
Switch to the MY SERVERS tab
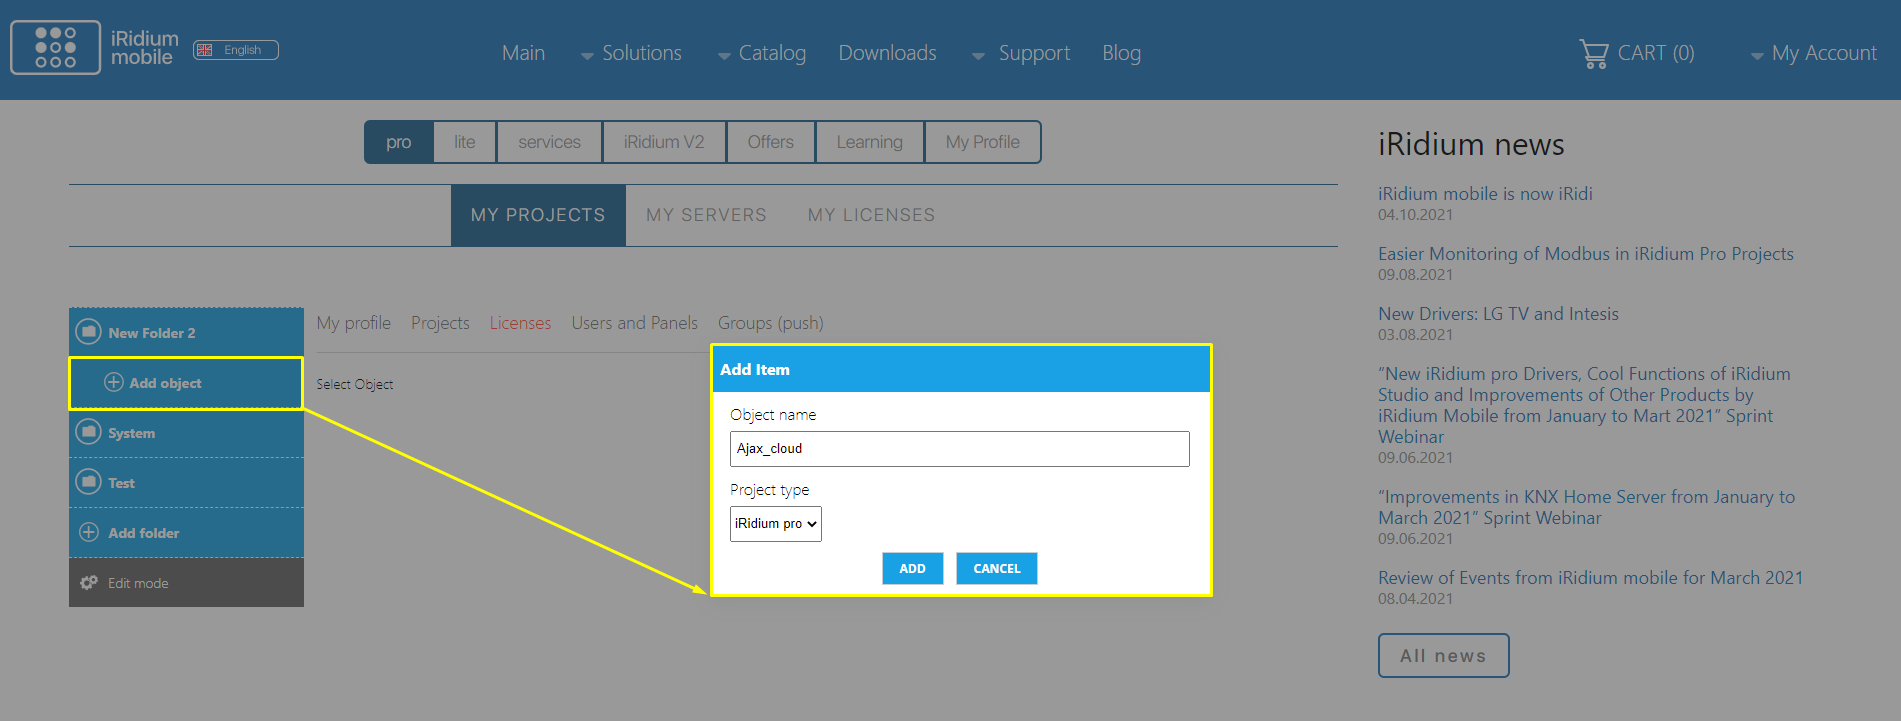tap(706, 215)
